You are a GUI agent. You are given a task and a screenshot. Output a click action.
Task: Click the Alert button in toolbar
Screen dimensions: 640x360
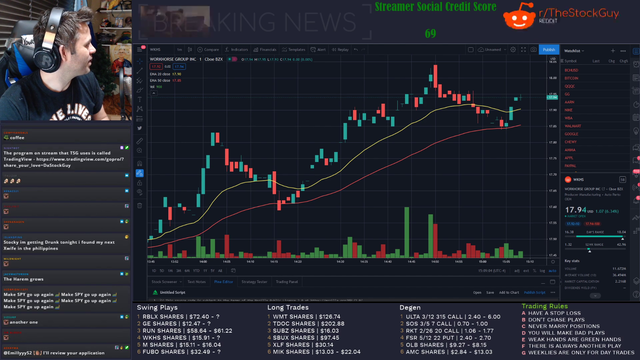tap(318, 49)
